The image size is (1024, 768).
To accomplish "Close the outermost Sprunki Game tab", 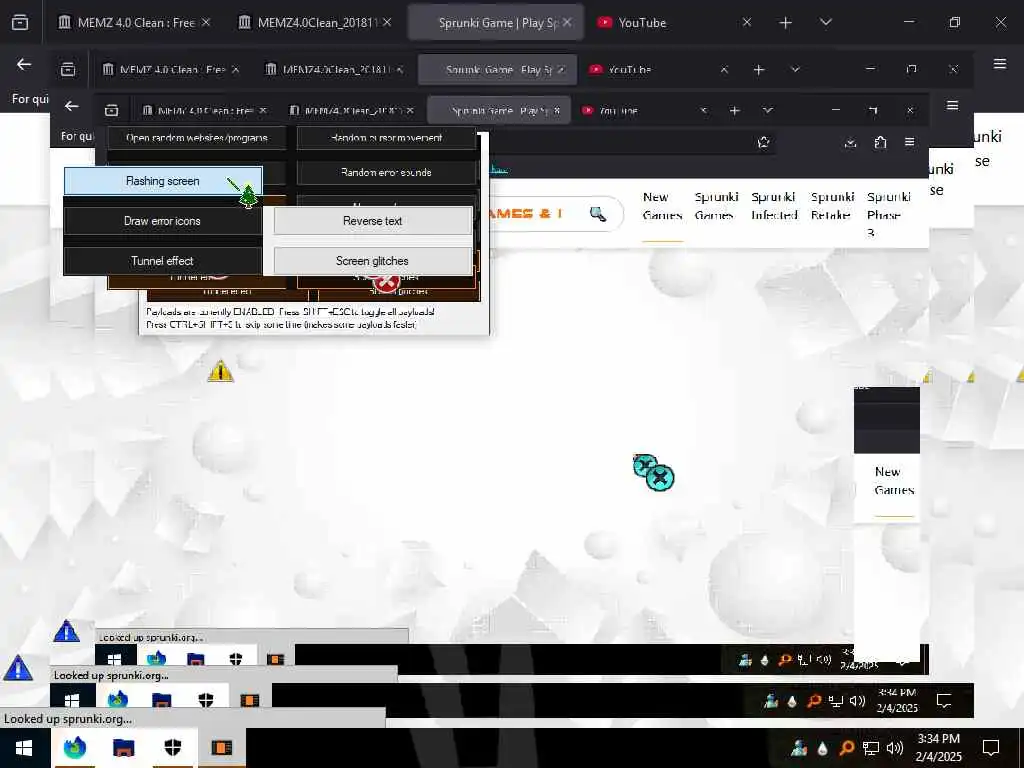I will click(567, 22).
